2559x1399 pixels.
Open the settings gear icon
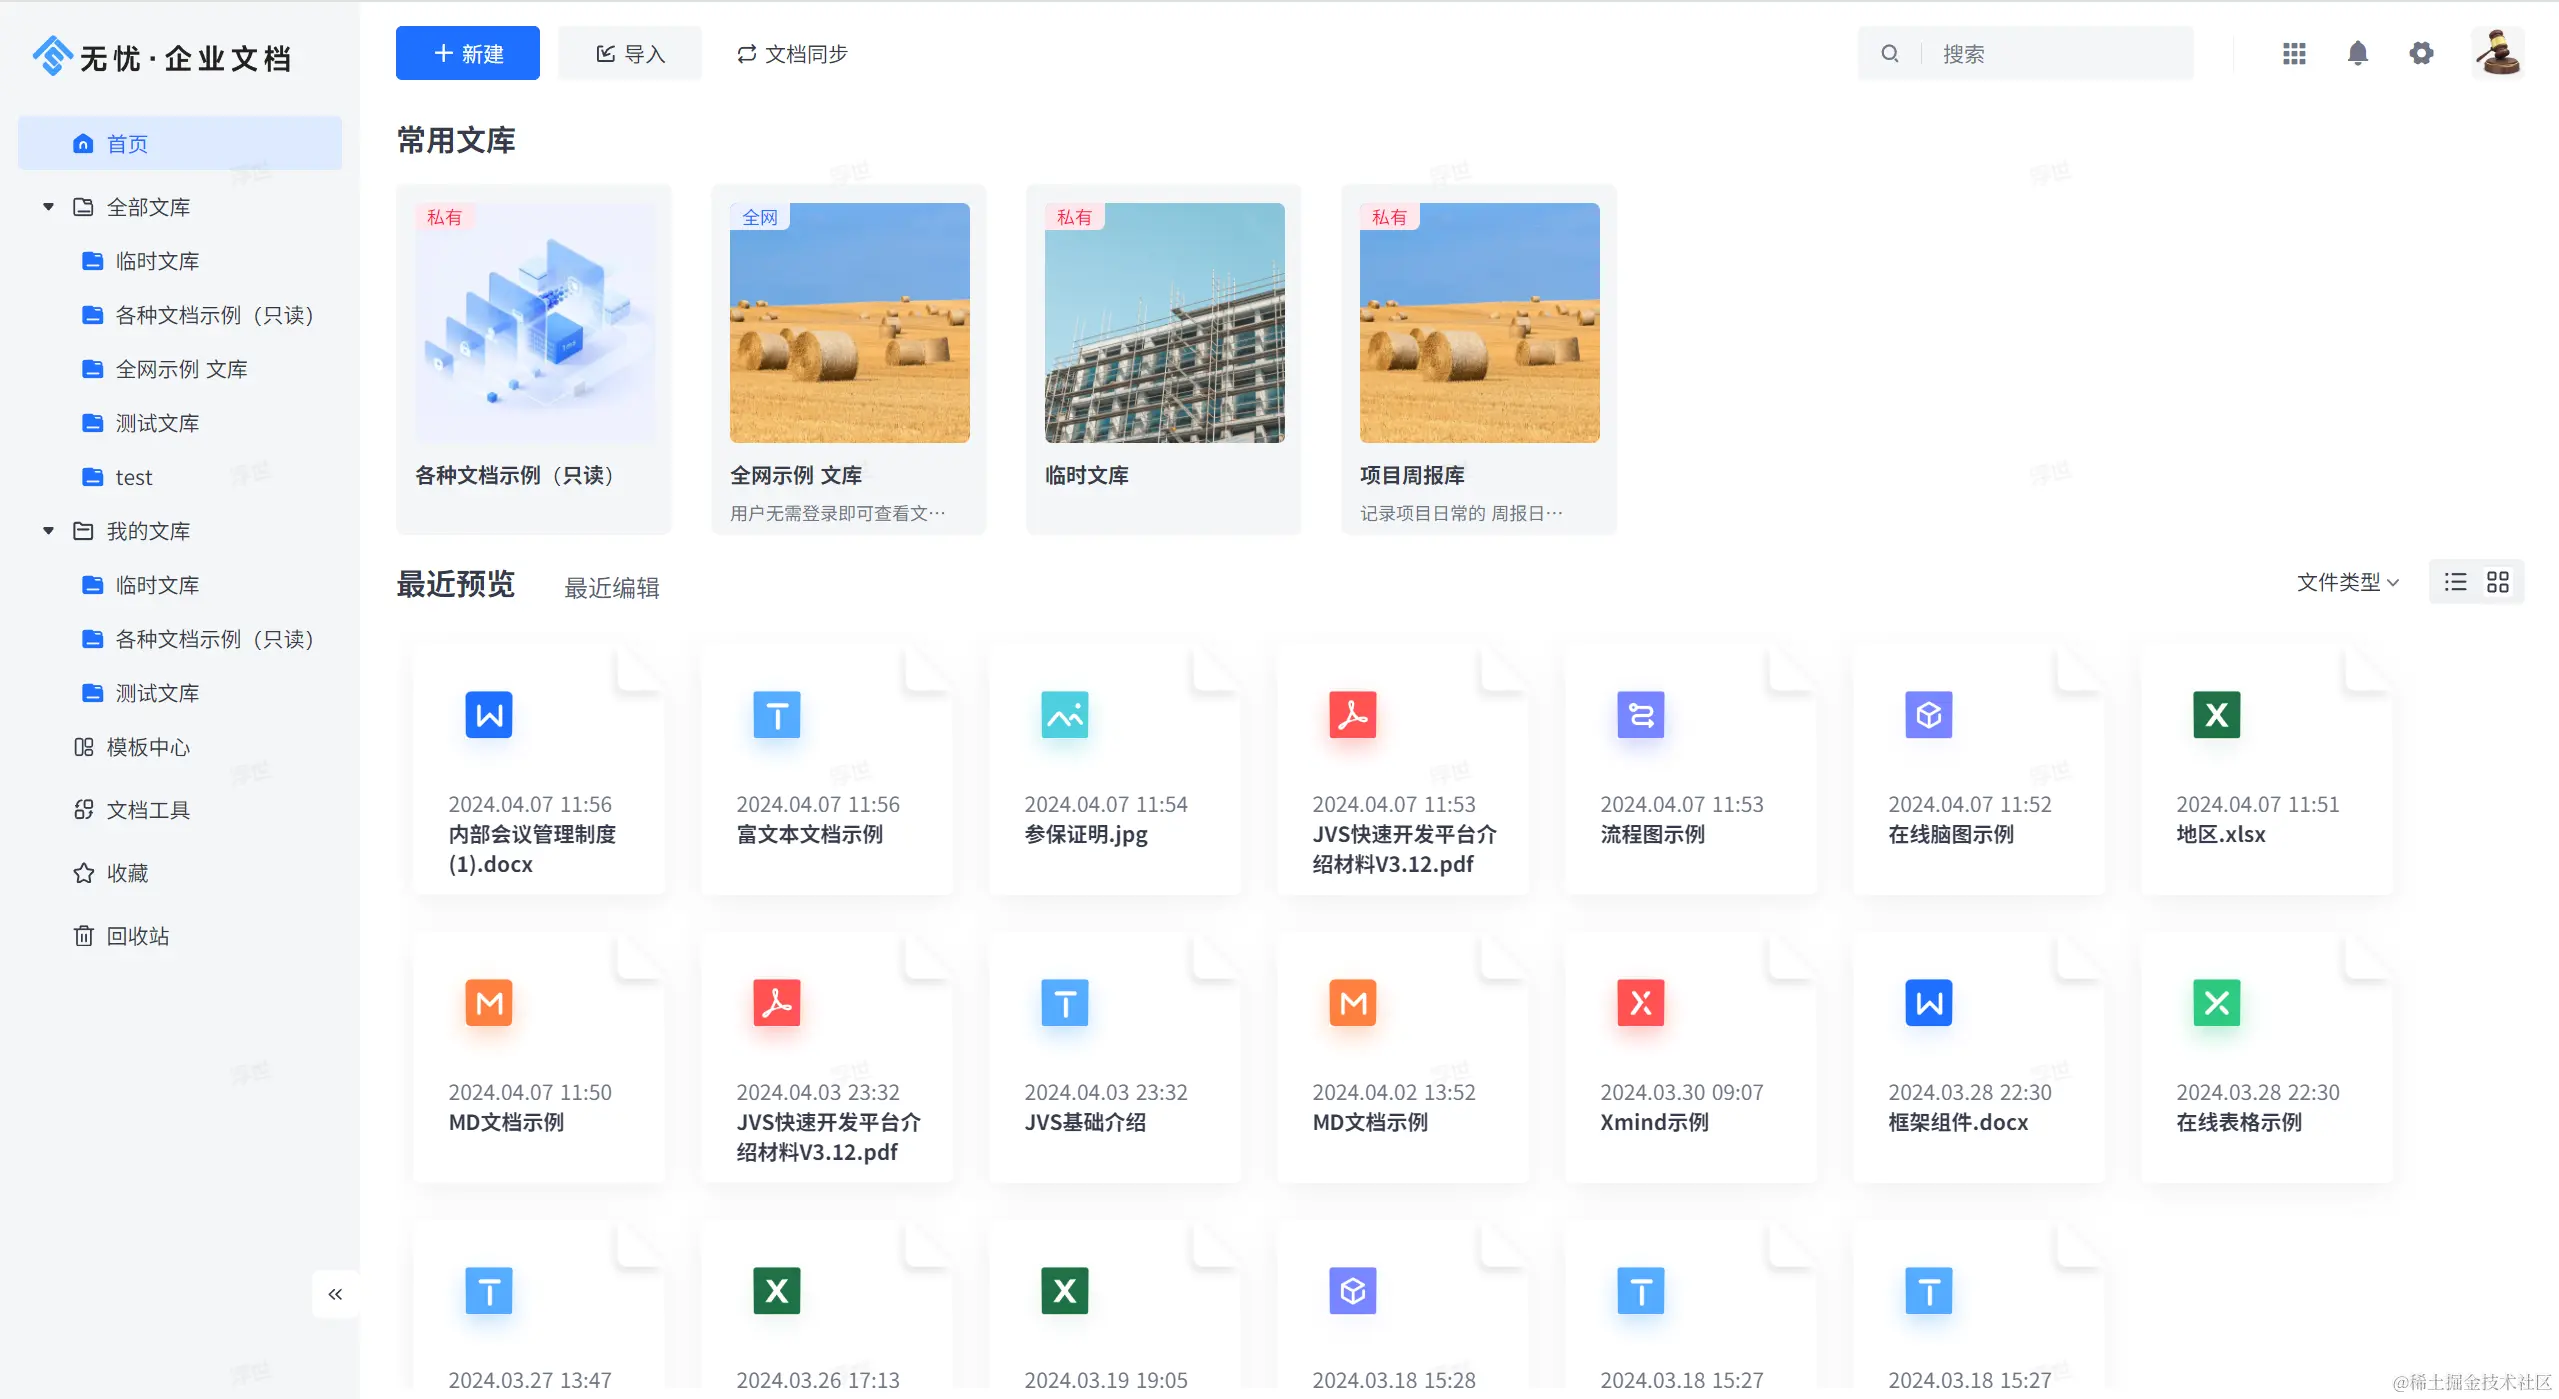coord(2421,54)
